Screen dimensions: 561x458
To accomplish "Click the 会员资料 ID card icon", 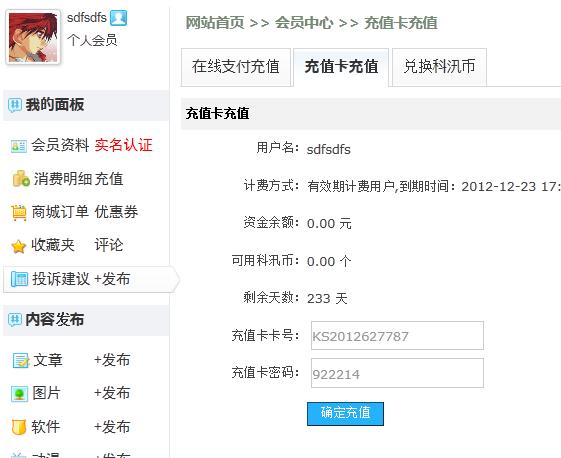I will (x=19, y=146).
